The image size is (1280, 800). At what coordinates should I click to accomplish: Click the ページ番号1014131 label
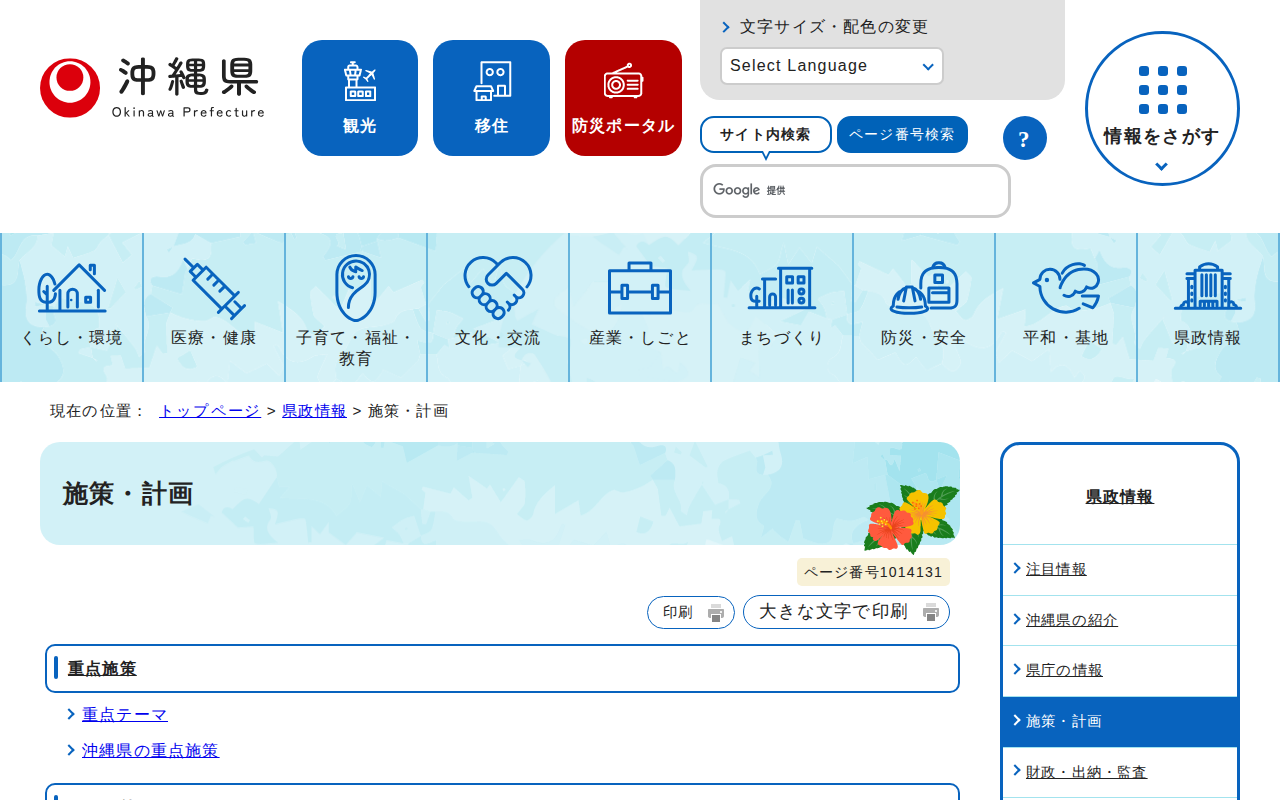point(873,573)
